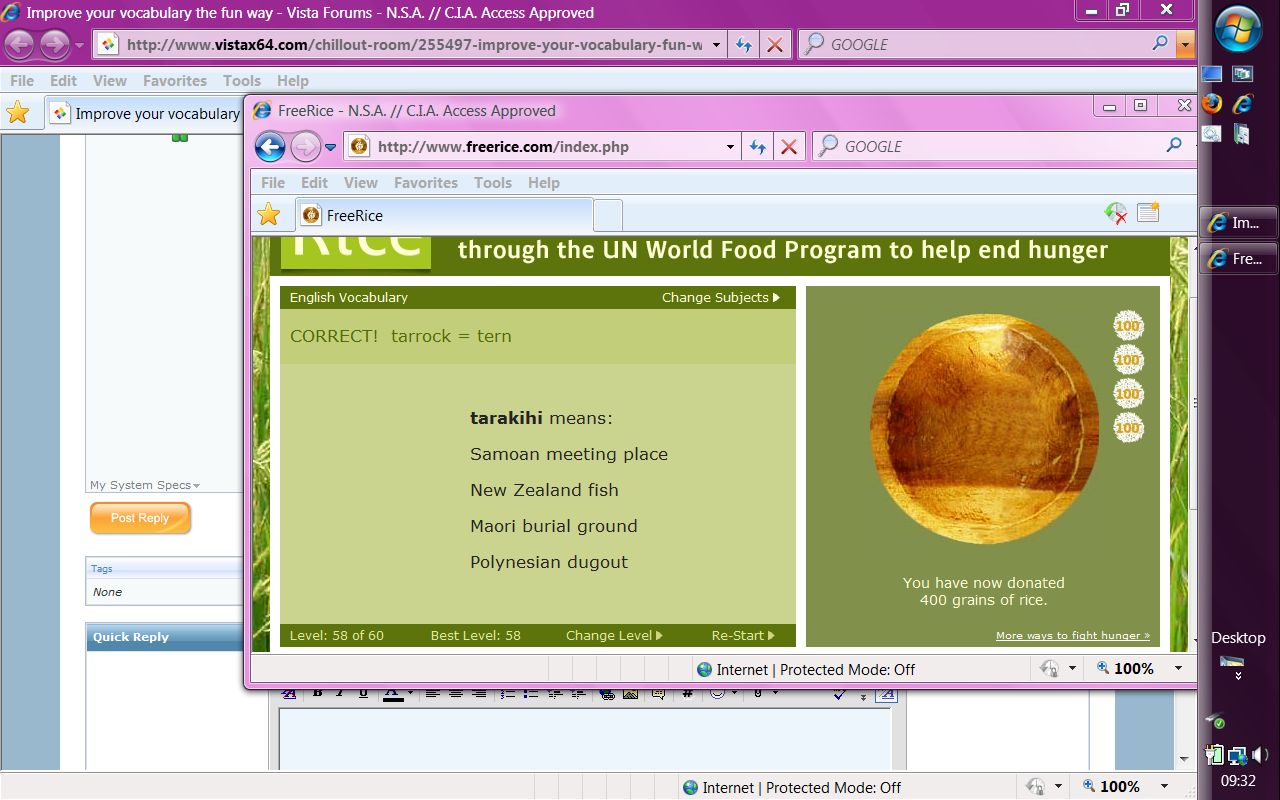Click Switch between windows icon
The height and width of the screenshot is (800, 1280).
(1243, 74)
